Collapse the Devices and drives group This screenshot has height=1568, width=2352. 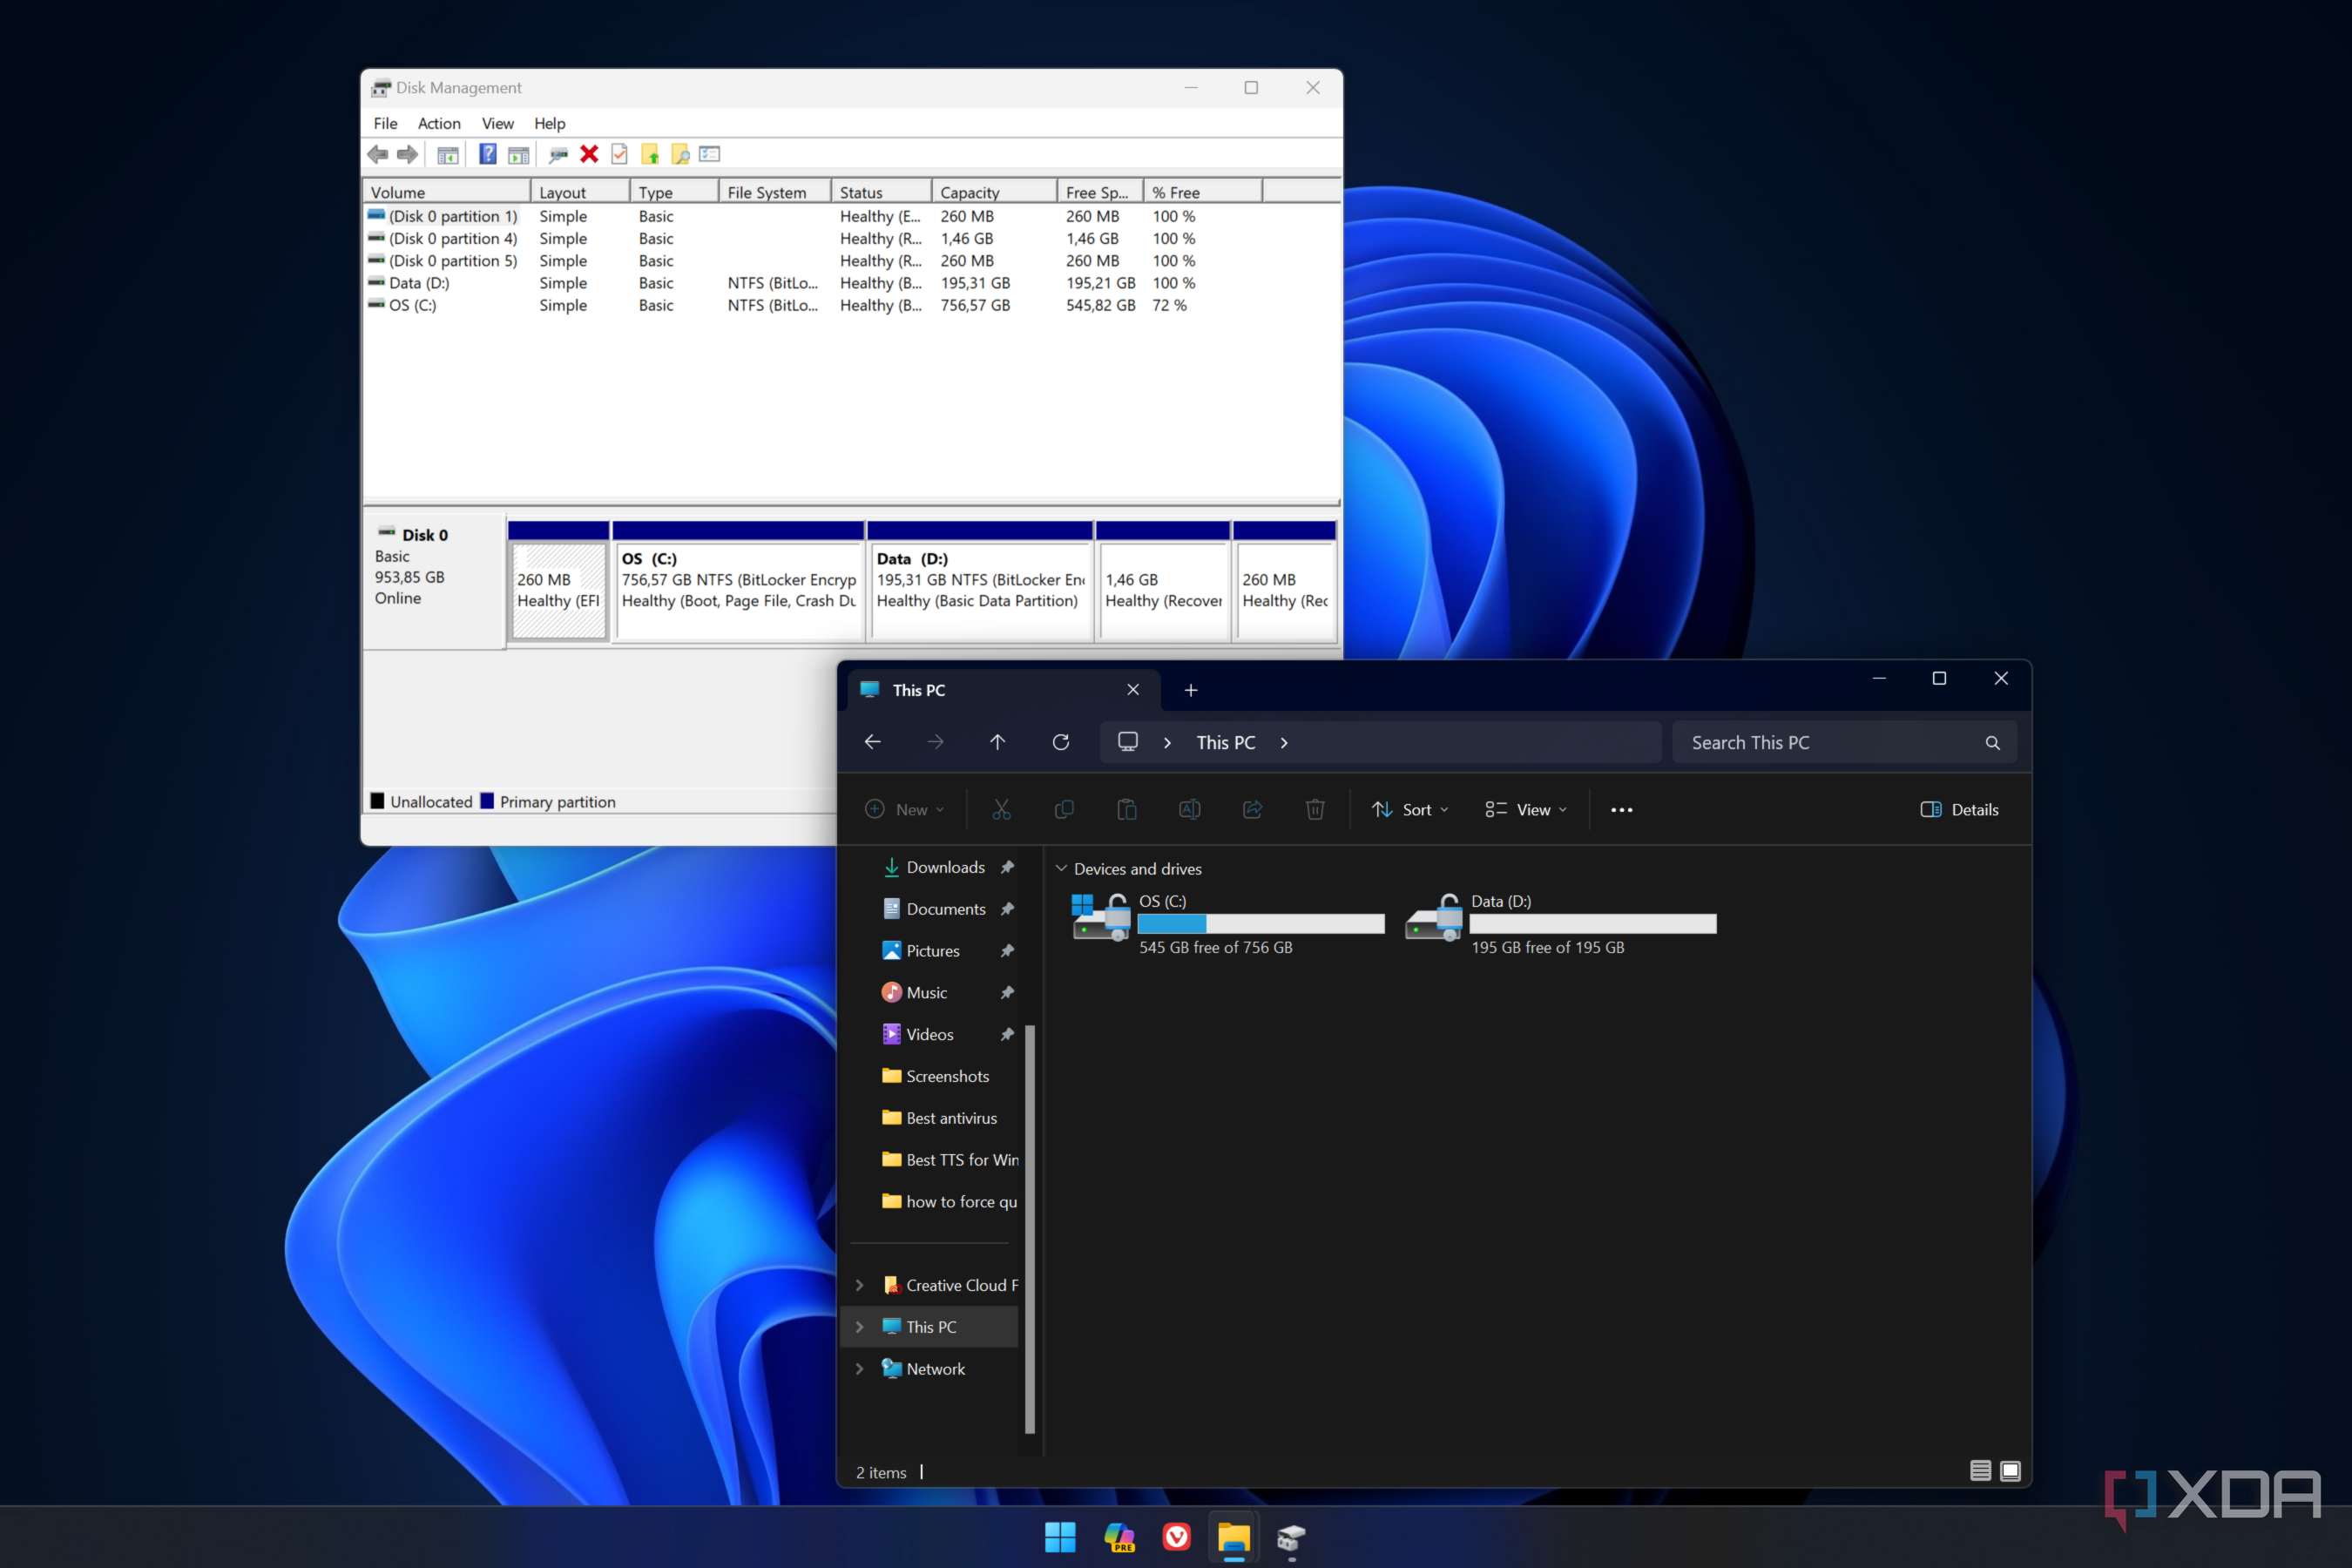coord(1061,868)
